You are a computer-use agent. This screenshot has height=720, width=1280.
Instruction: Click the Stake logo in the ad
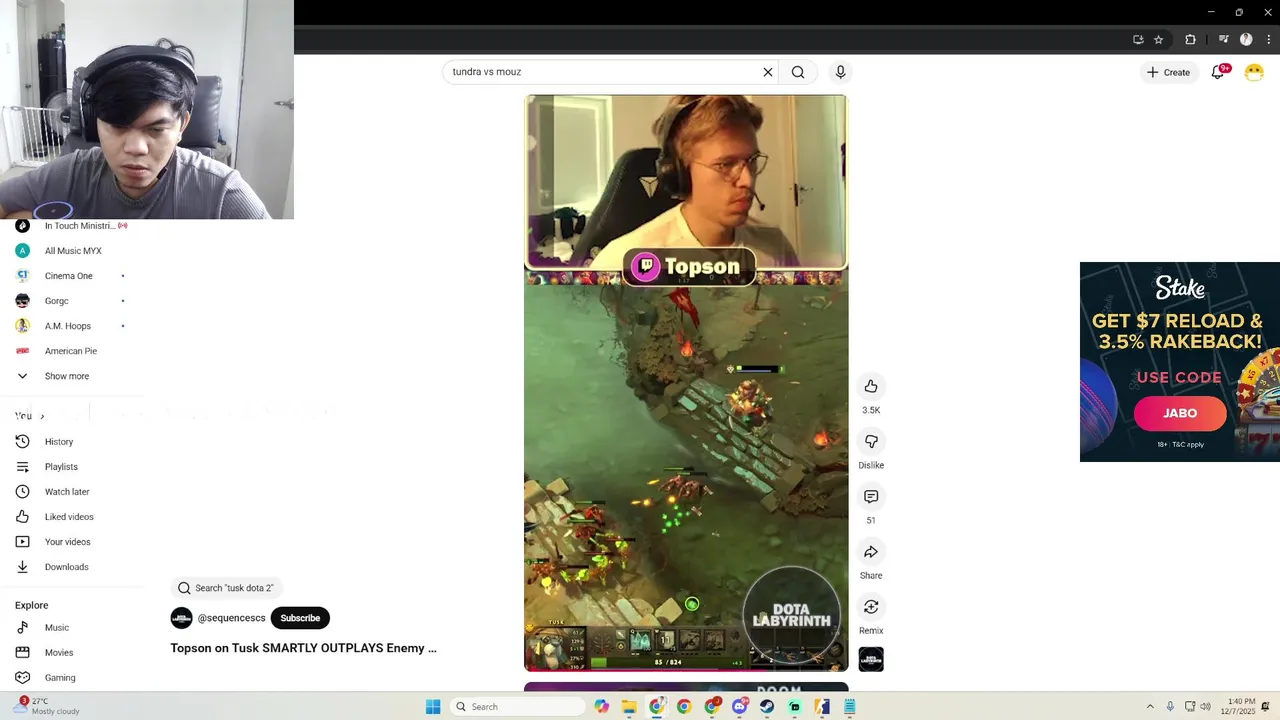[x=1180, y=288]
